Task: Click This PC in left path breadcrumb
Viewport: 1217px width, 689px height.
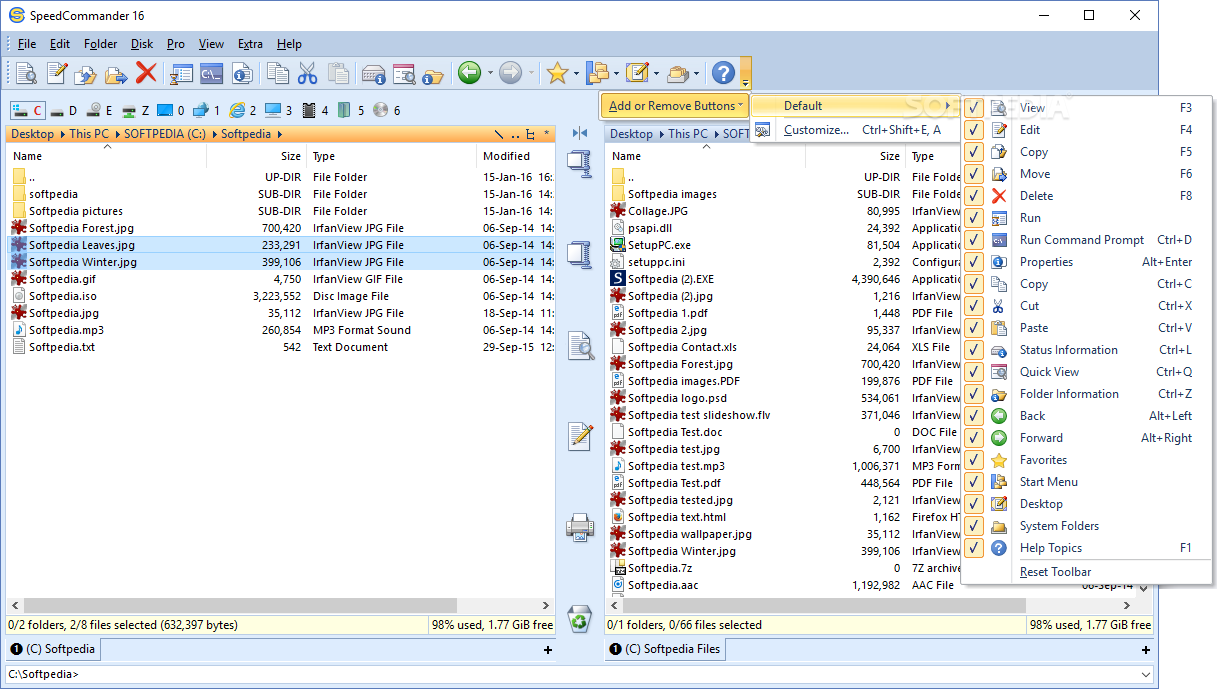Action: pyautogui.click(x=89, y=133)
